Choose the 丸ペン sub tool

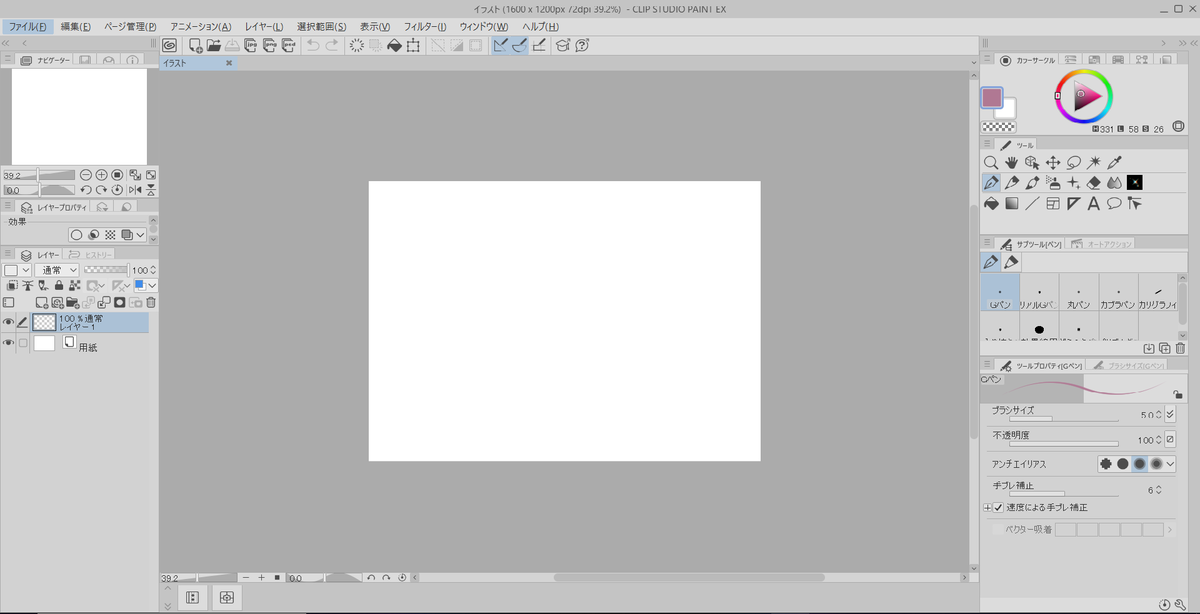click(1078, 296)
